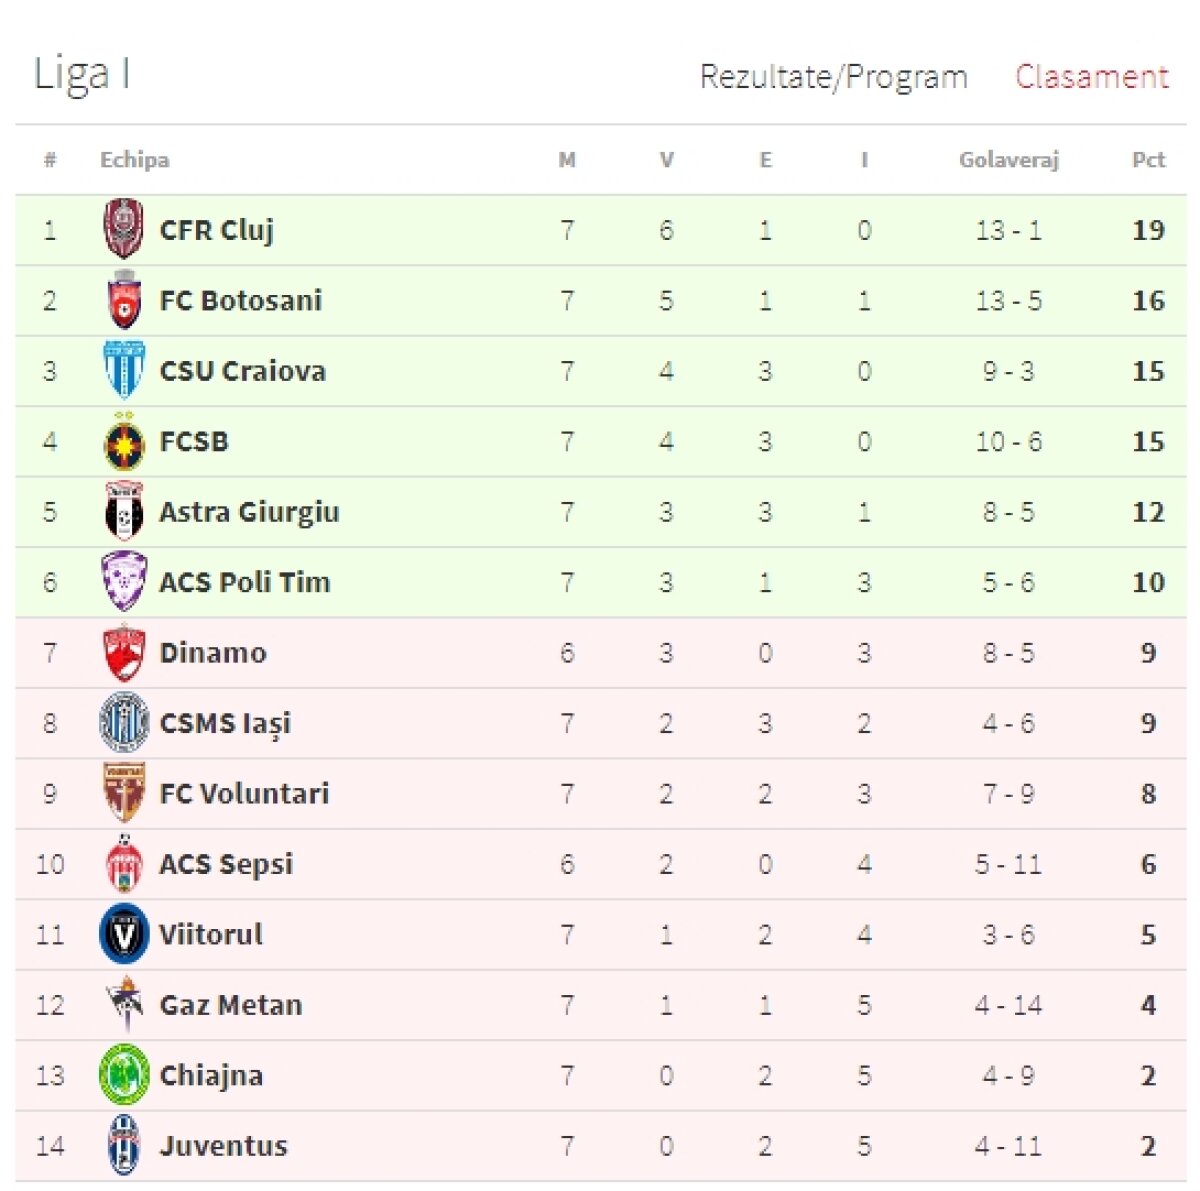Click the ACS Poli Tim crest
The height and width of the screenshot is (1191, 1200).
pos(124,582)
